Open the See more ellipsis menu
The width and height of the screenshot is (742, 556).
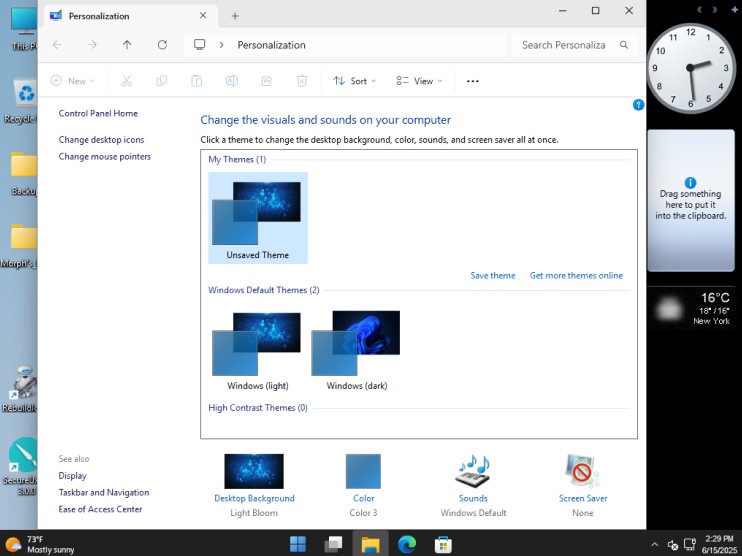(472, 81)
